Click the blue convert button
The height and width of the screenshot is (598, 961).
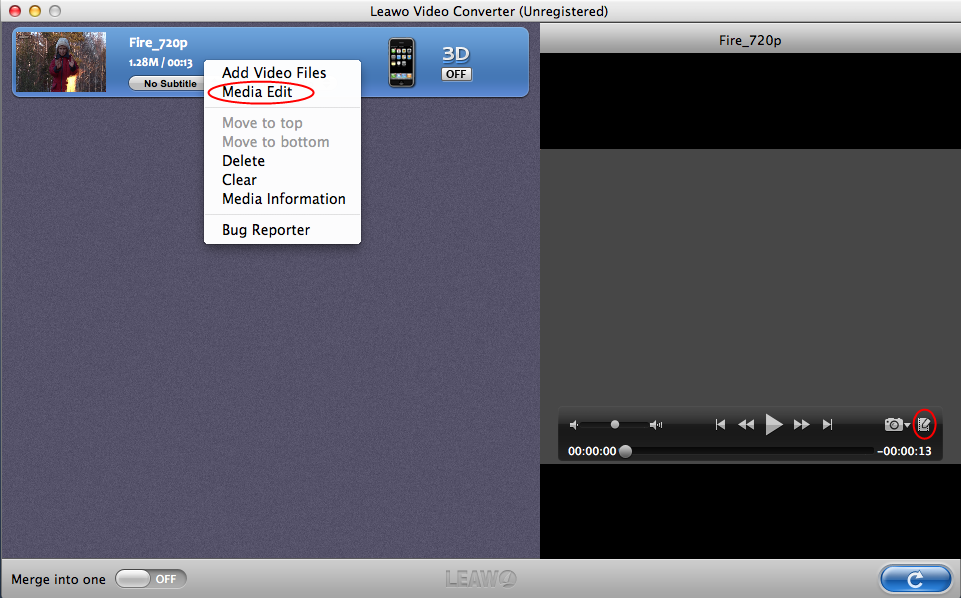pyautogui.click(x=916, y=579)
